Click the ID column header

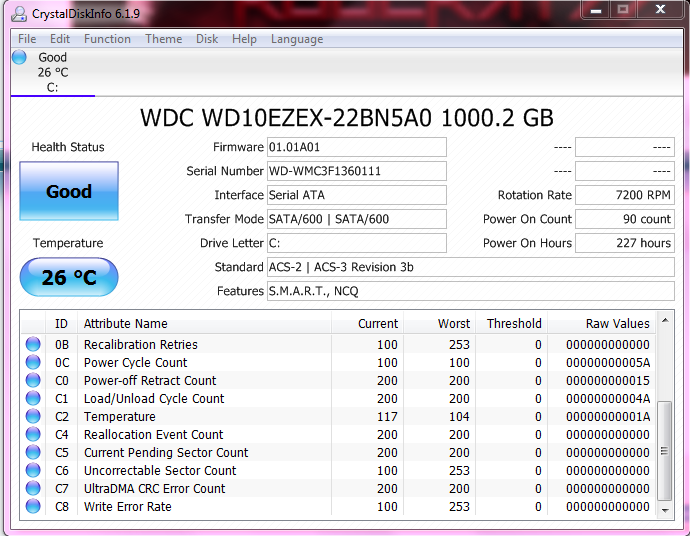coord(61,323)
